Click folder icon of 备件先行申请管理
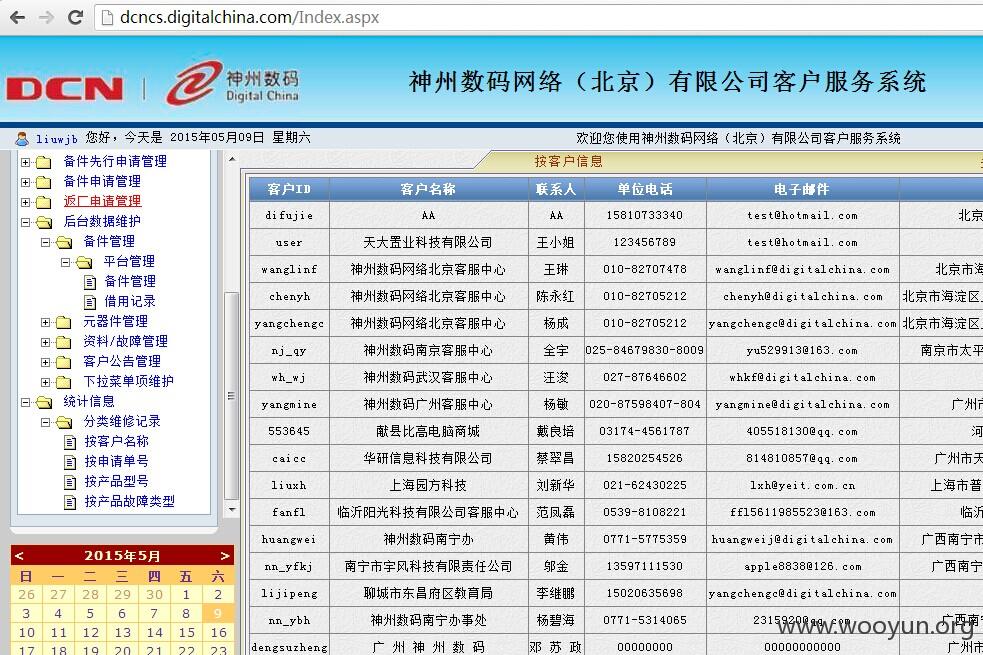Viewport: 983px width, 655px height. click(x=43, y=162)
